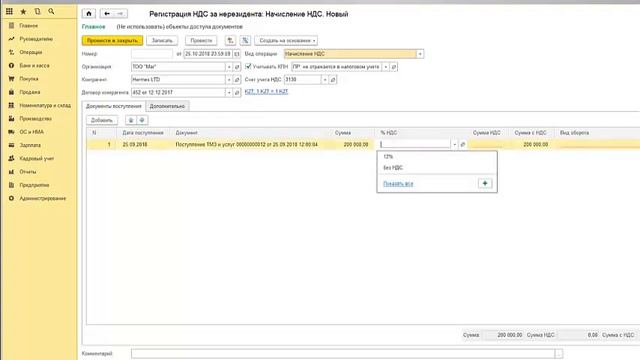Click Главное navigation link under title
The width and height of the screenshot is (640, 360).
[93, 27]
